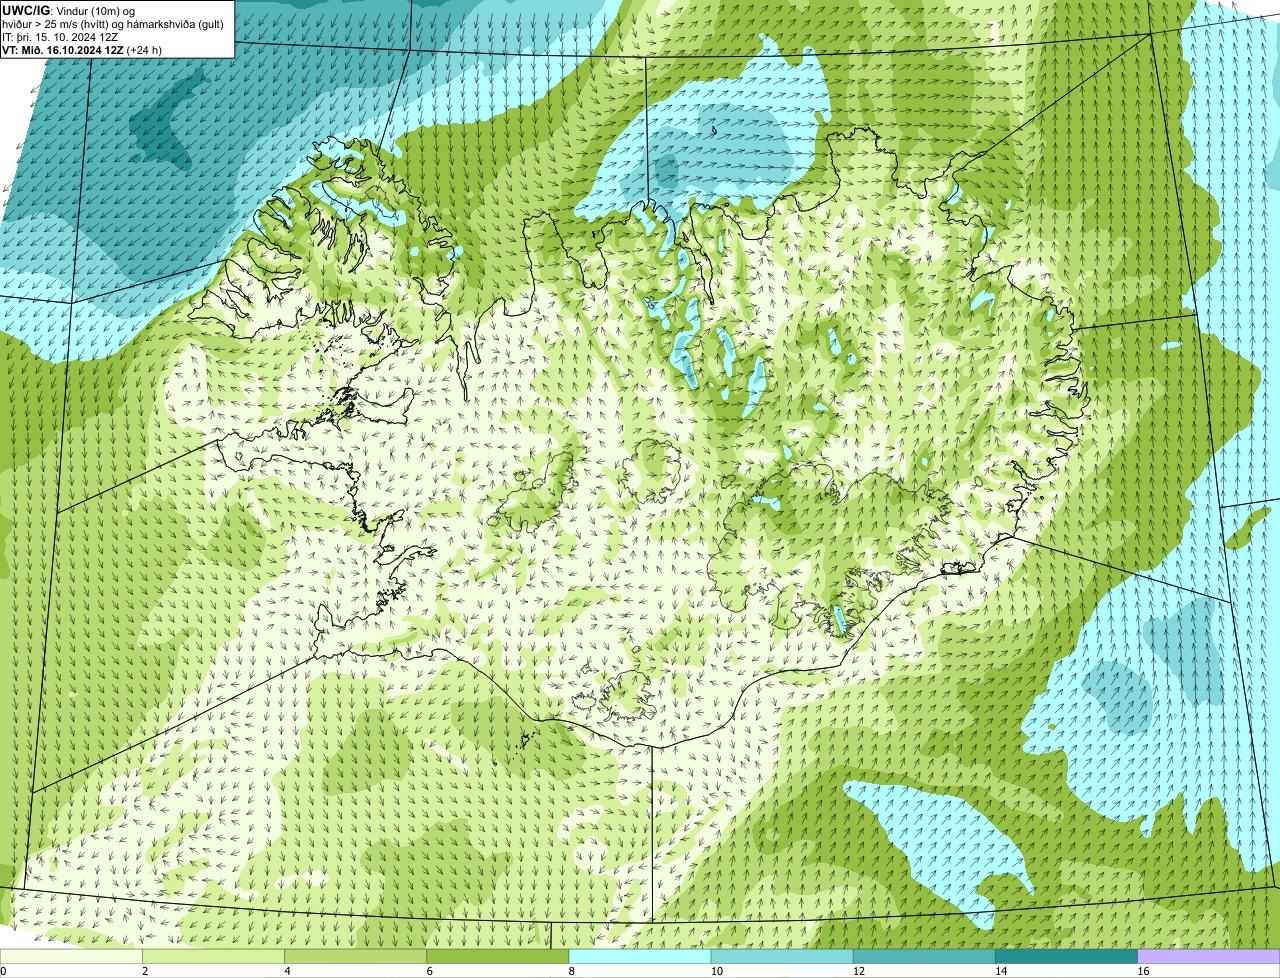The width and height of the screenshot is (1280, 978).
Task: Click the '16' label on the wind scale
Action: tap(1144, 971)
